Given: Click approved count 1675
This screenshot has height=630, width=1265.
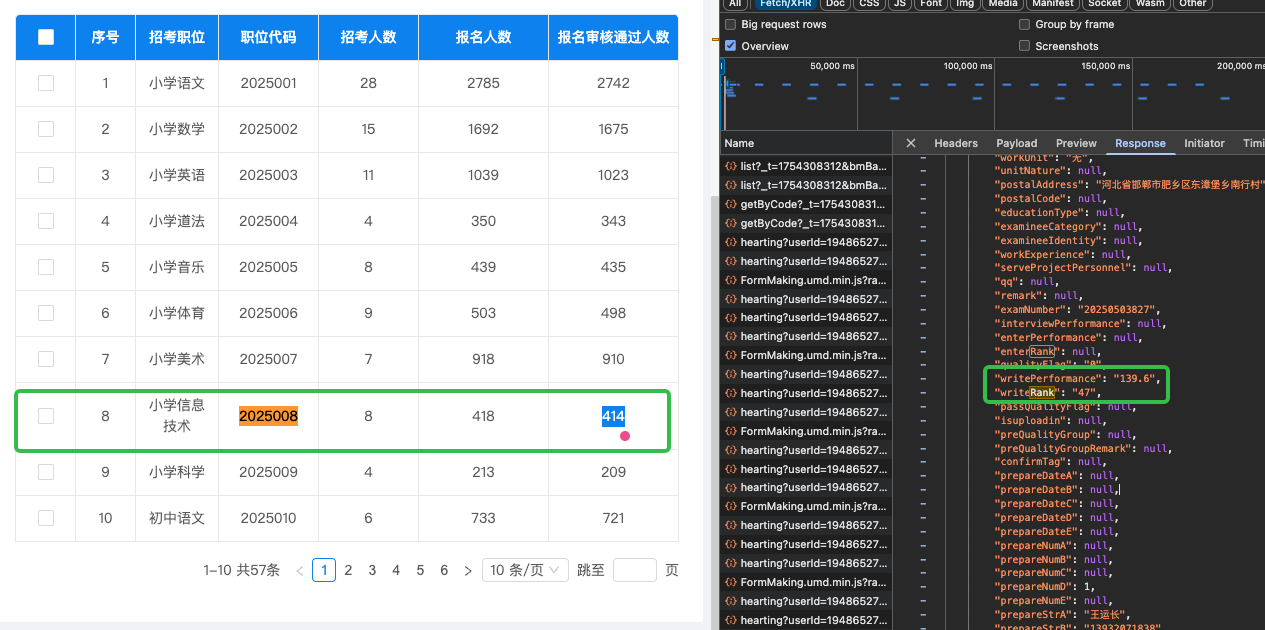Looking at the screenshot, I should coord(613,129).
